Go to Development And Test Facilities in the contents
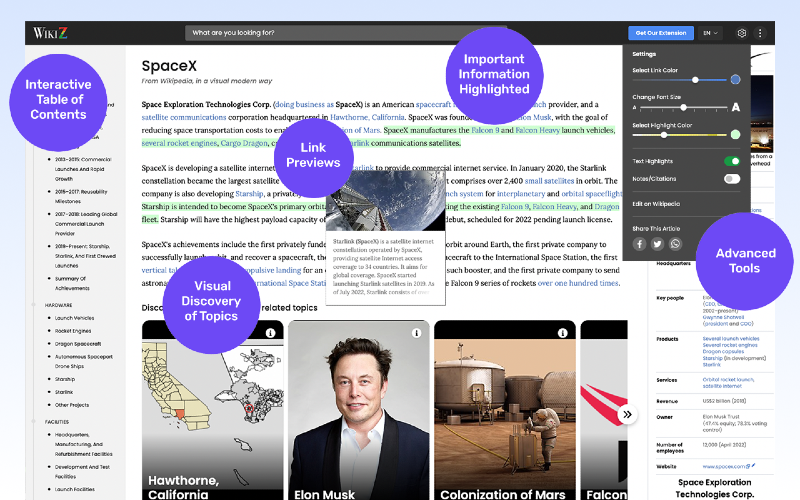Screen dimensions: 800x500 (x=82, y=472)
